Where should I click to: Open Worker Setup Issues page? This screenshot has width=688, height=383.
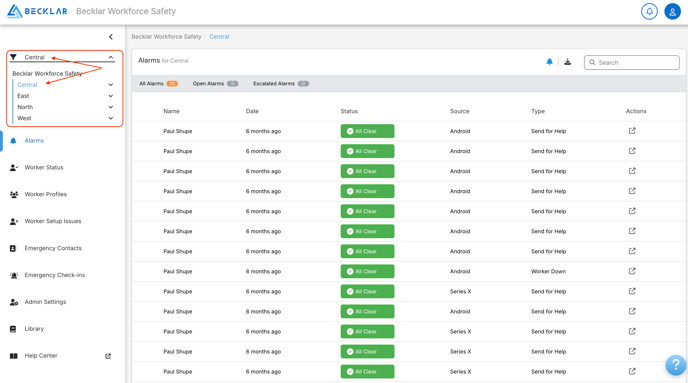pos(53,221)
